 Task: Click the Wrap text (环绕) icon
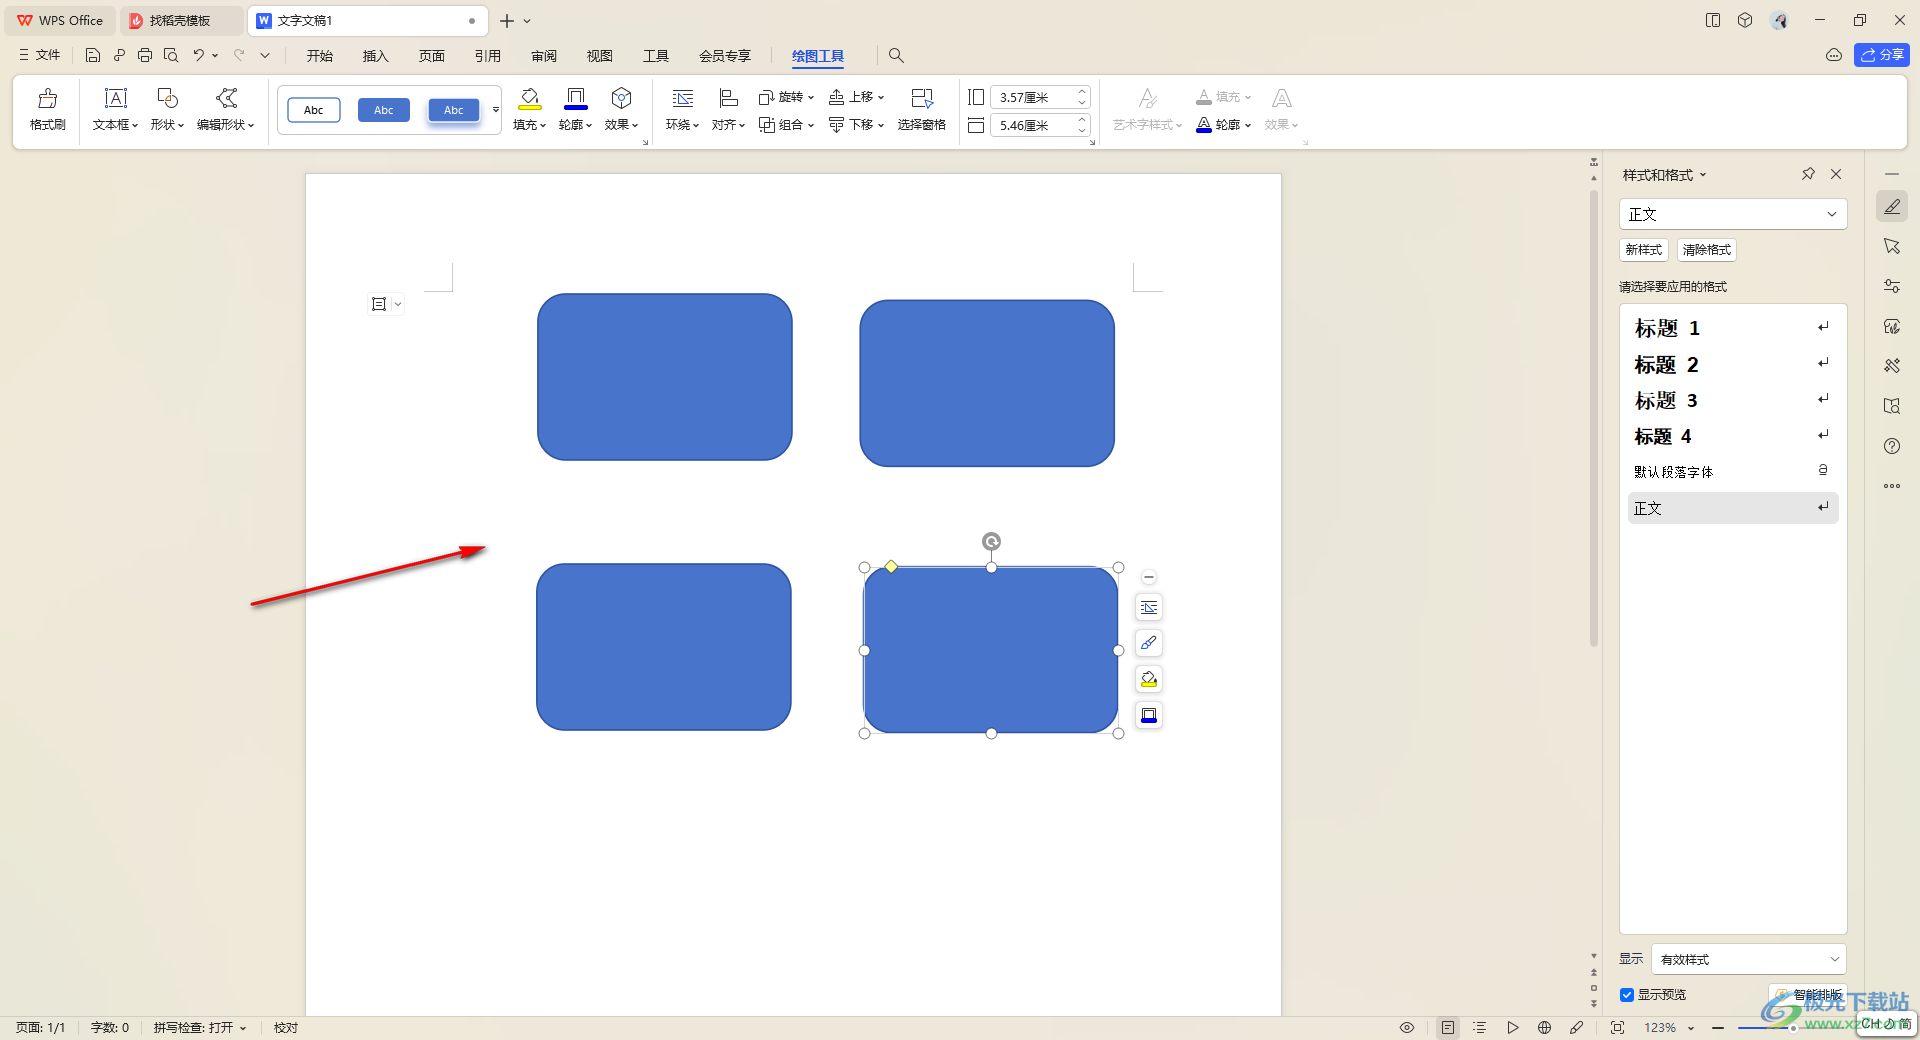[682, 98]
